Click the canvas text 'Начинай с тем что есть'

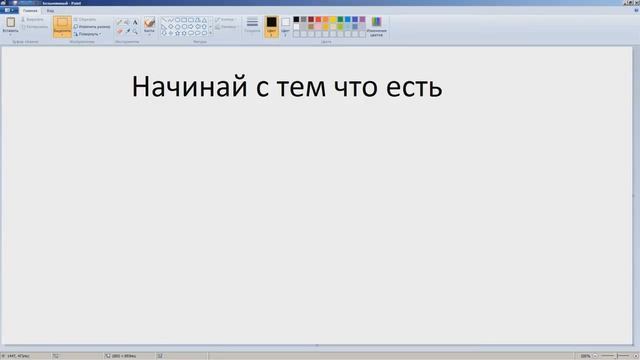point(287,87)
